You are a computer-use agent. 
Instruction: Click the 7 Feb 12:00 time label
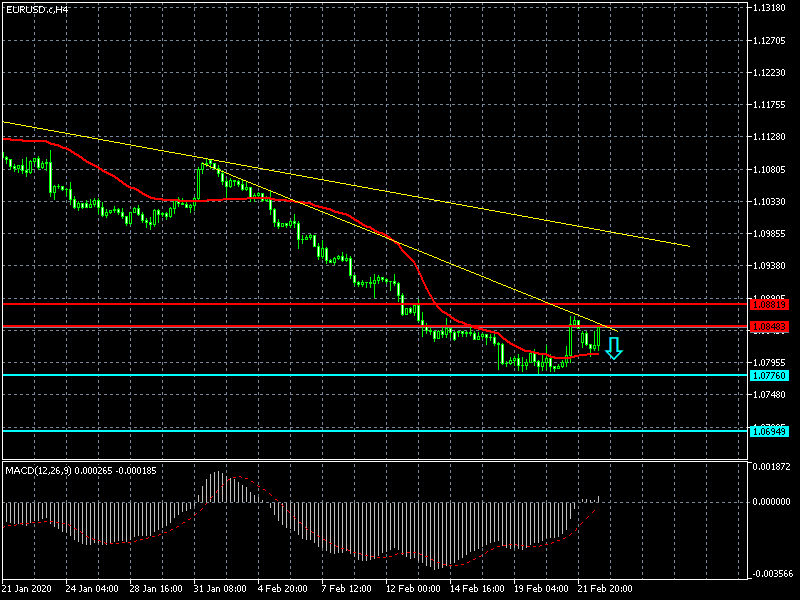349,589
